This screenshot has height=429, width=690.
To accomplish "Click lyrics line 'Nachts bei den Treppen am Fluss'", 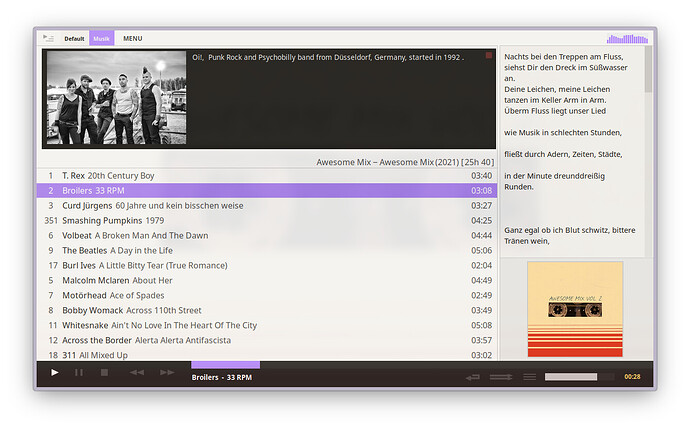I will click(564, 57).
